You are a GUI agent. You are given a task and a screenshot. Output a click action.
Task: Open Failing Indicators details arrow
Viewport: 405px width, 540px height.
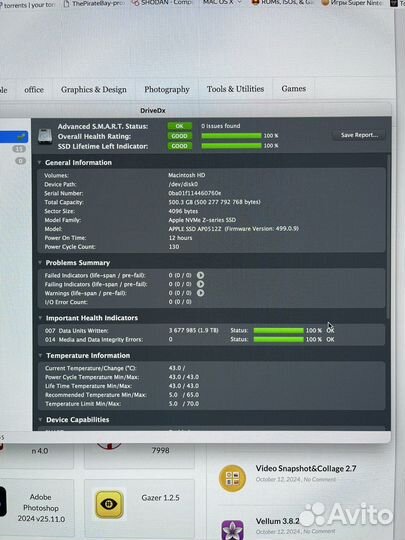(200, 284)
